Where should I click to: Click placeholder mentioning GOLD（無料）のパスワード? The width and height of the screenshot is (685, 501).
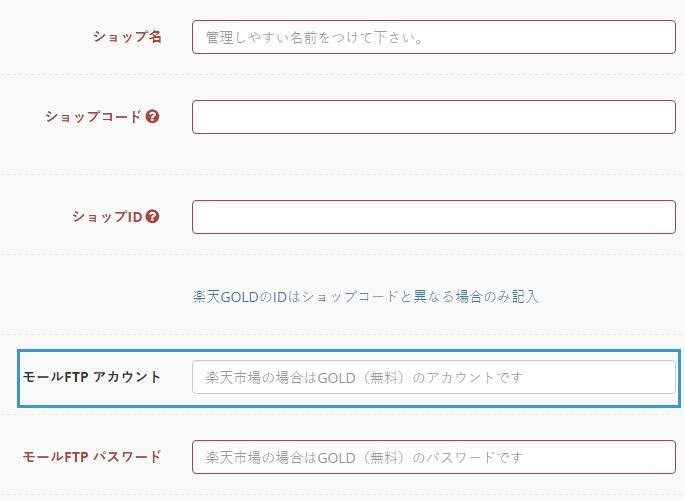coord(364,457)
